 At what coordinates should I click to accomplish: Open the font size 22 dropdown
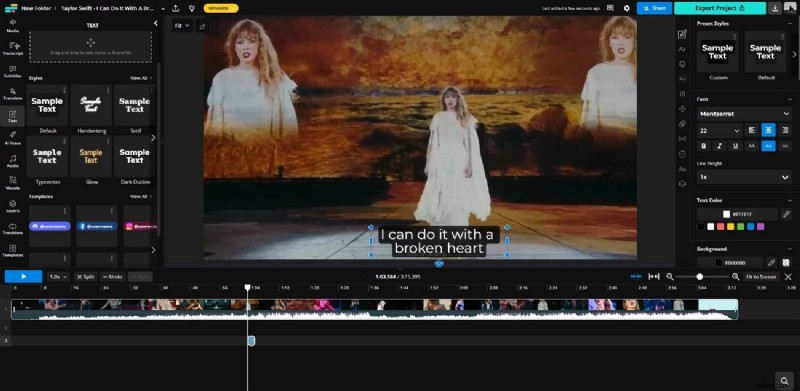click(719, 131)
